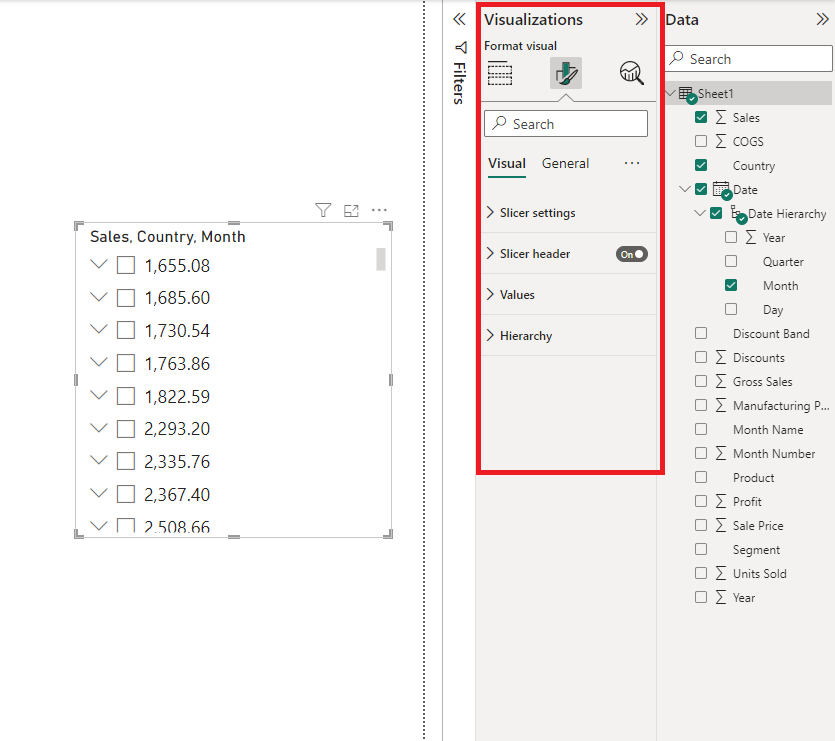Collapse the Sheet1 table node
Image resolution: width=835 pixels, height=741 pixels.
[x=670, y=93]
